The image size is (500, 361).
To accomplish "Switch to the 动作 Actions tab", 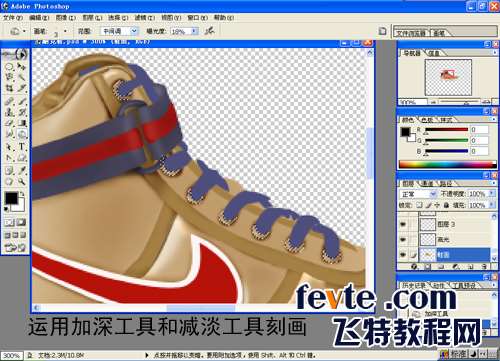I will (439, 286).
